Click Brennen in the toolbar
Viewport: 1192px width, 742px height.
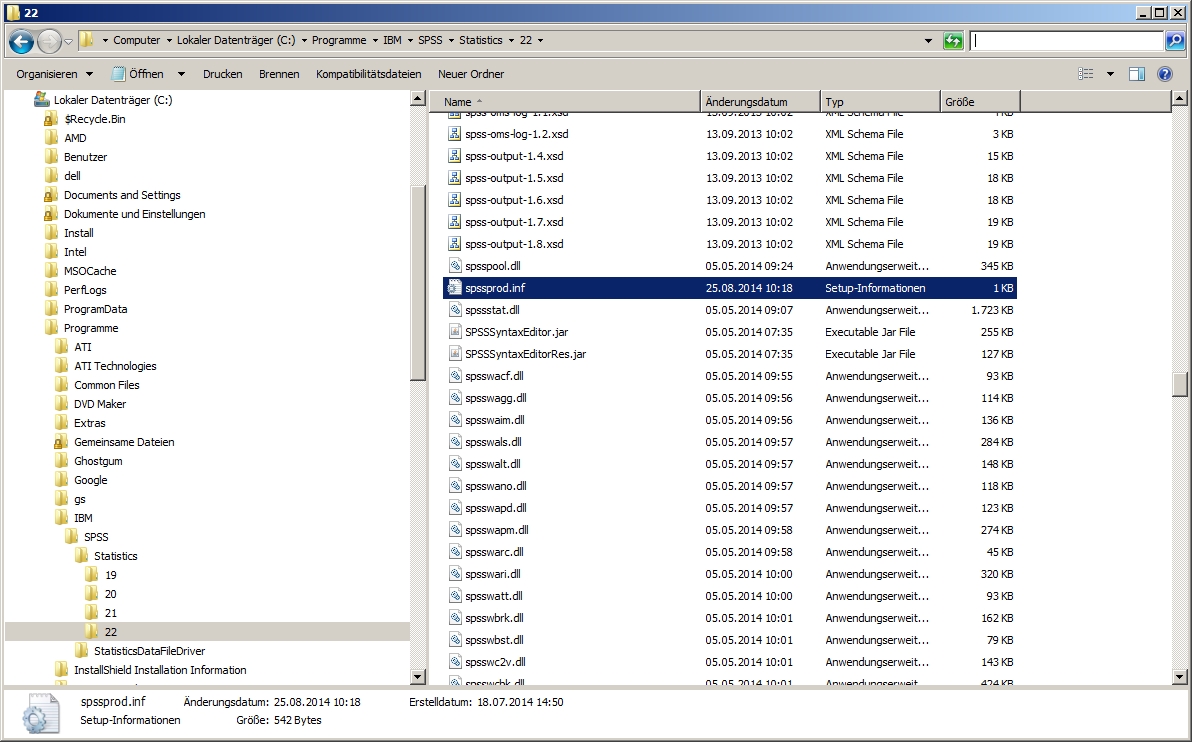279,74
